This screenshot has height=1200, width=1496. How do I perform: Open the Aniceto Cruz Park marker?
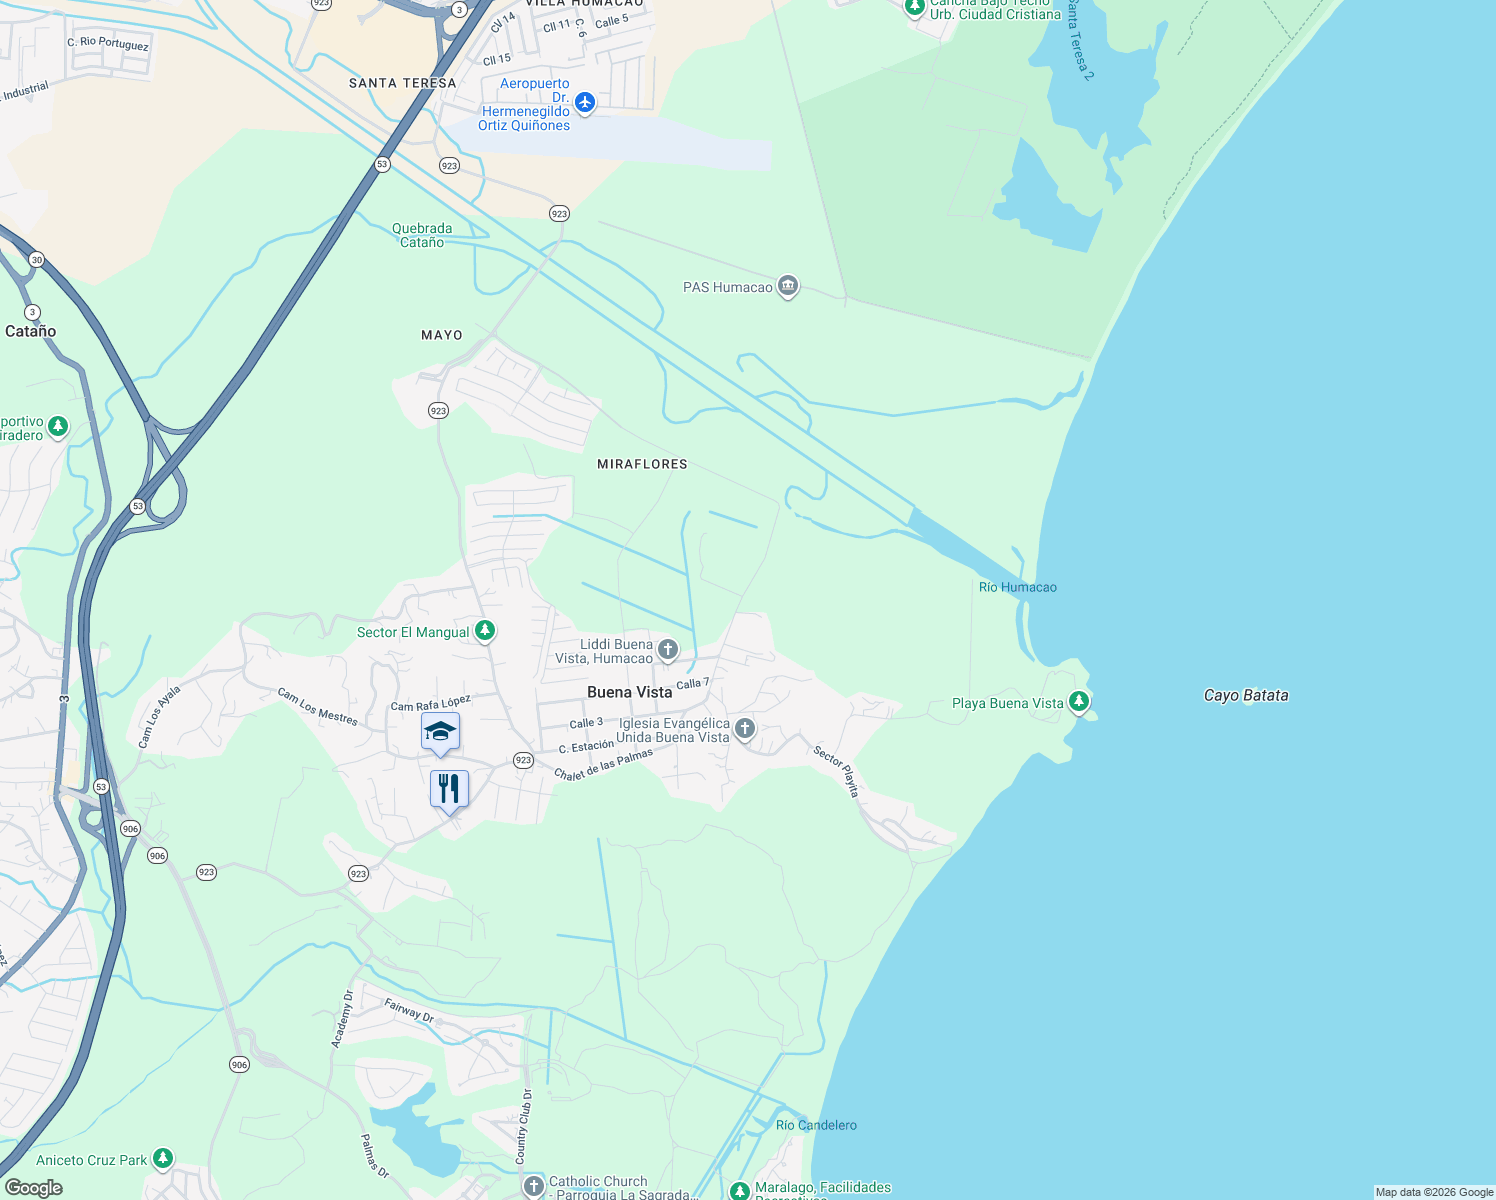point(163,1159)
